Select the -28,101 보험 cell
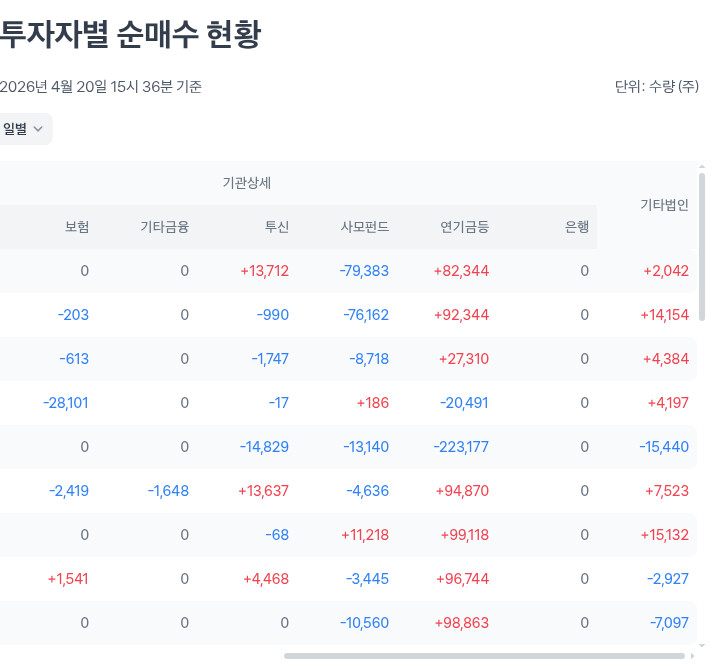This screenshot has height=666, width=723. pyautogui.click(x=66, y=403)
